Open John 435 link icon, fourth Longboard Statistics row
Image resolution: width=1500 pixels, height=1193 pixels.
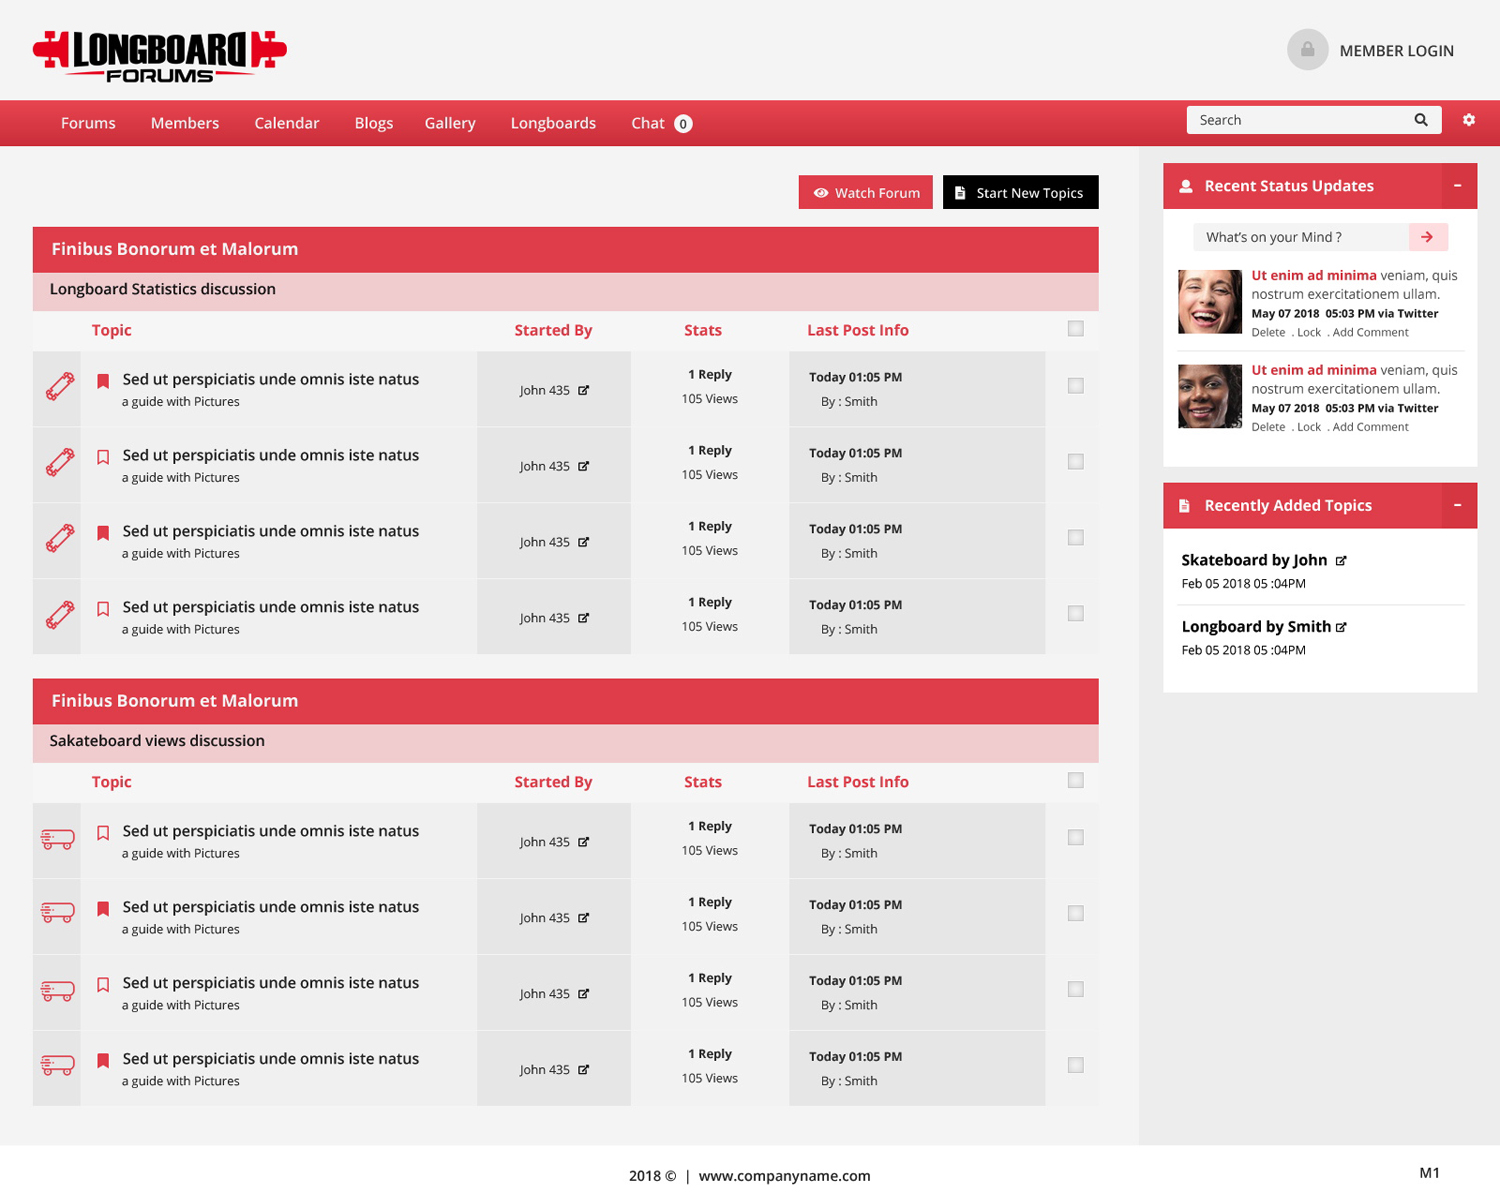pyautogui.click(x=583, y=618)
